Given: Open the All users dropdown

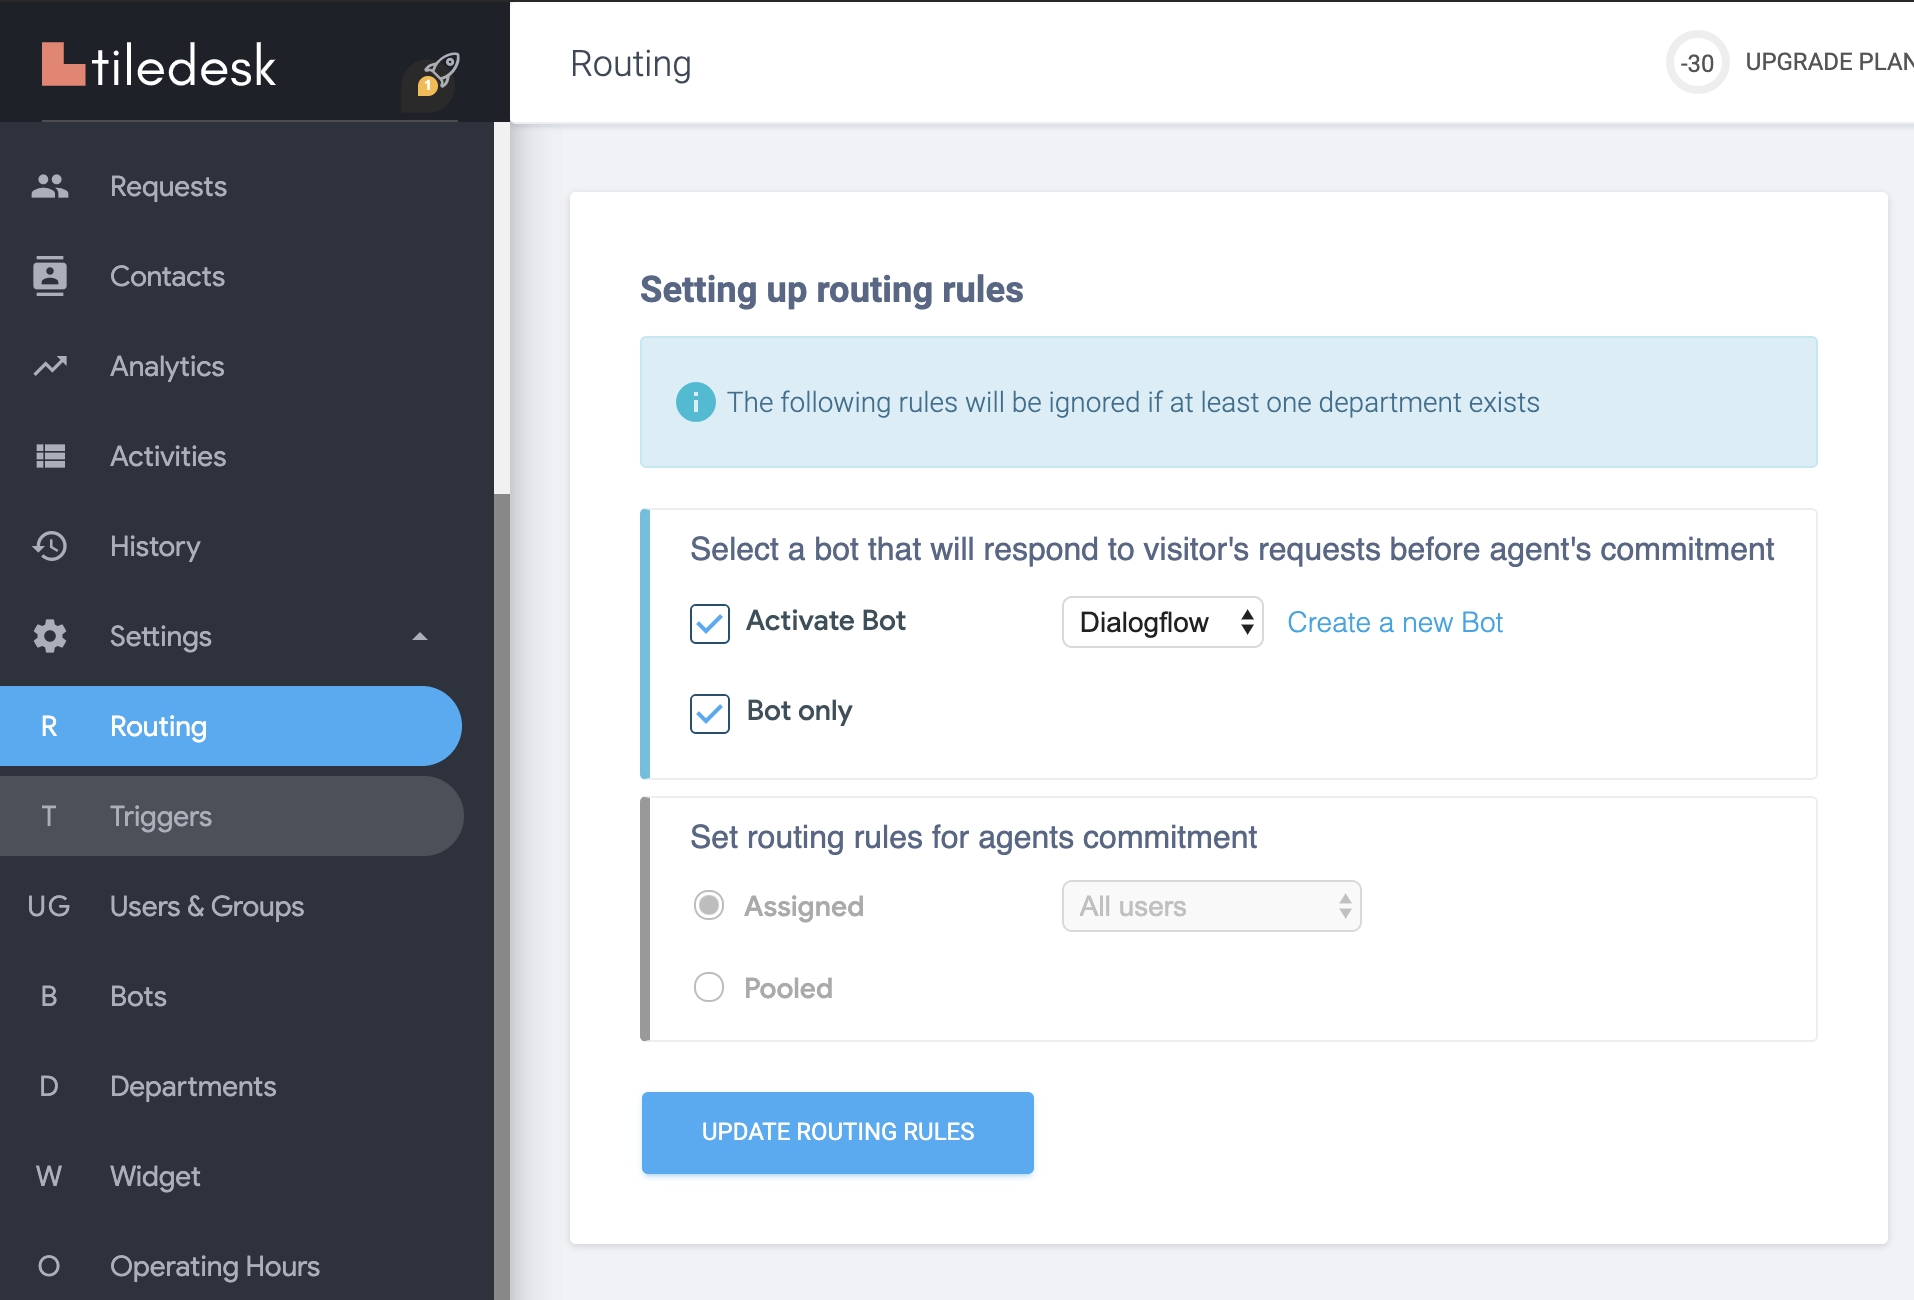Looking at the screenshot, I should pyautogui.click(x=1211, y=906).
